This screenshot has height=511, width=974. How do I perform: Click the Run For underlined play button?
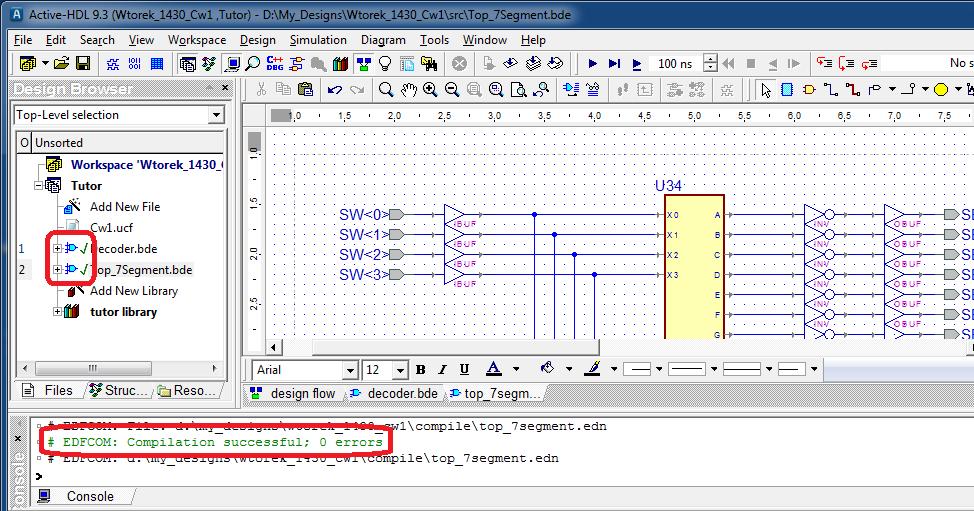click(x=637, y=64)
